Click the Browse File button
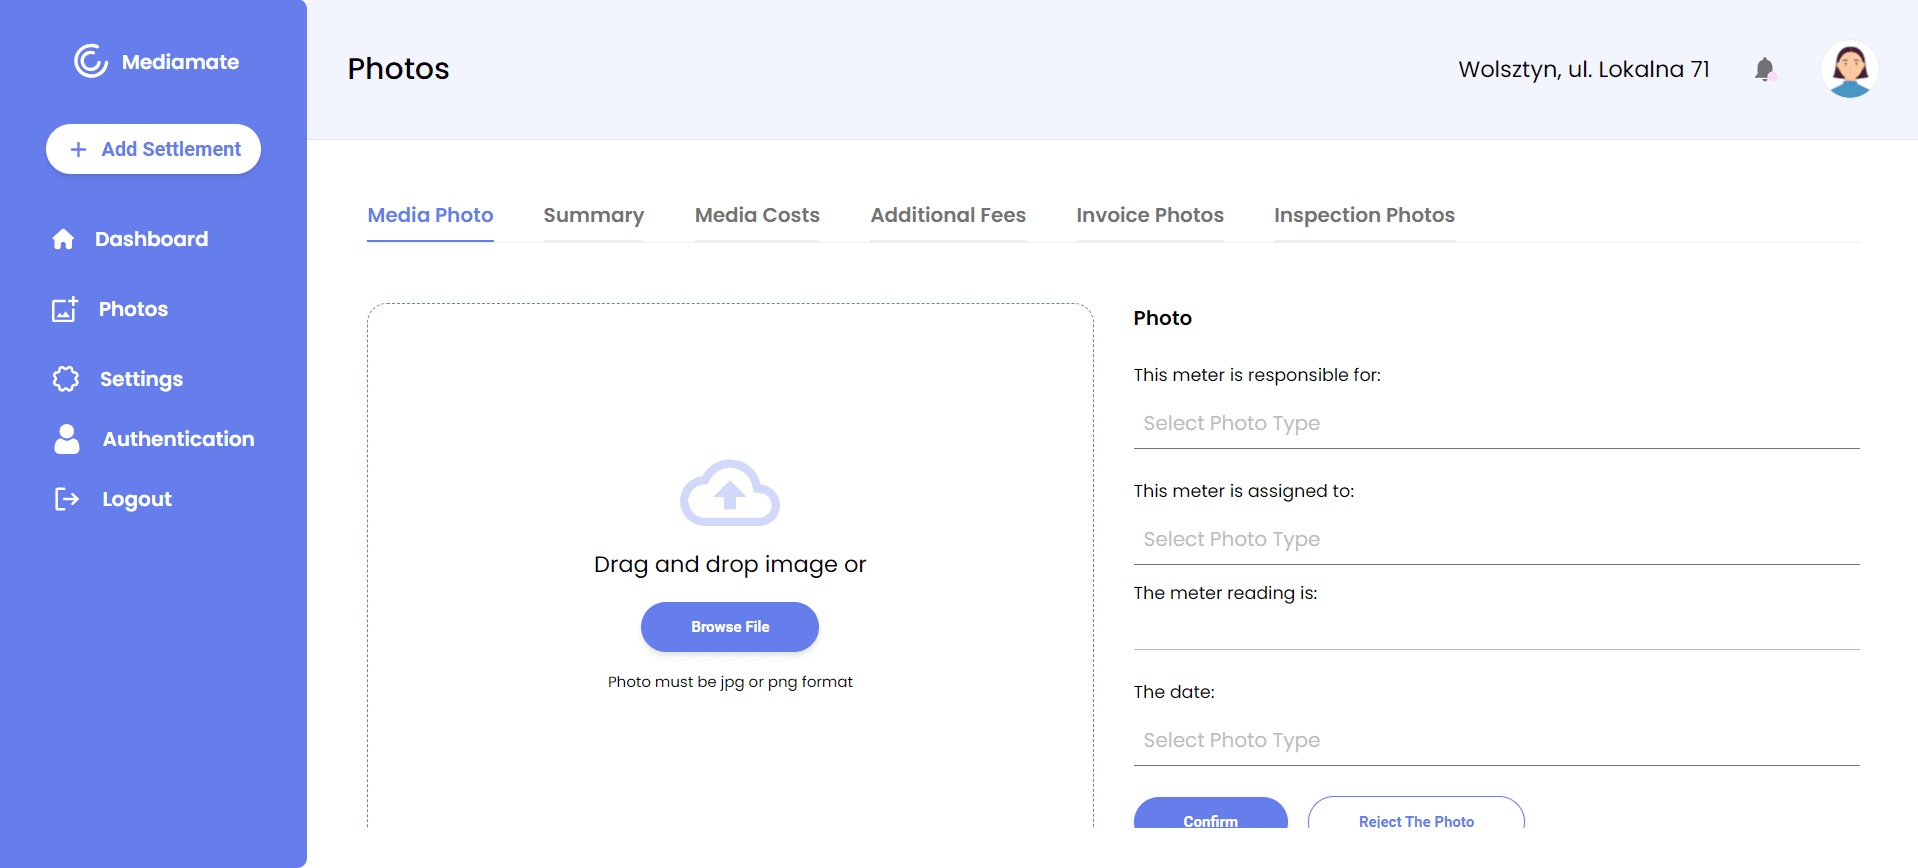 point(730,627)
